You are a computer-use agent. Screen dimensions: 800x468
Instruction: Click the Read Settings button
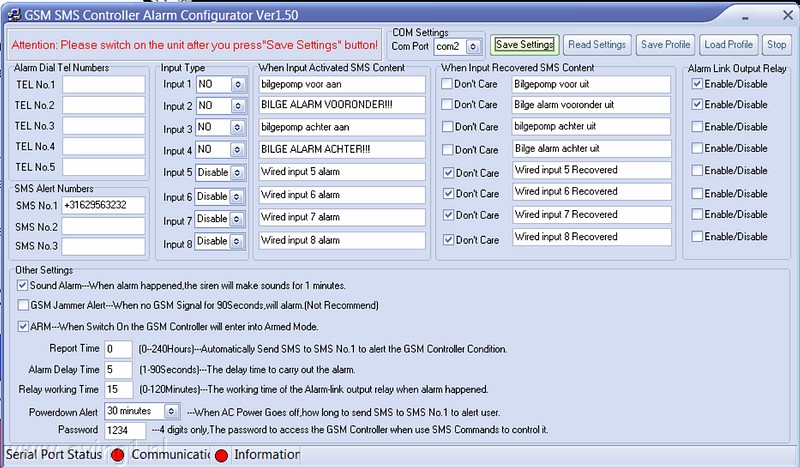coord(597,45)
